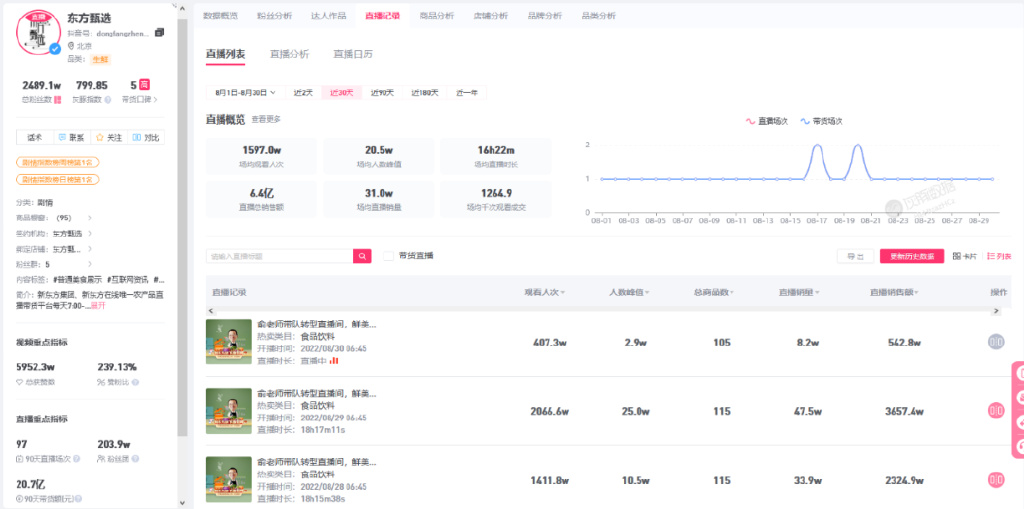This screenshot has width=1024, height=509.
Task: Sort by the 观看人次 column
Action: tap(545, 292)
